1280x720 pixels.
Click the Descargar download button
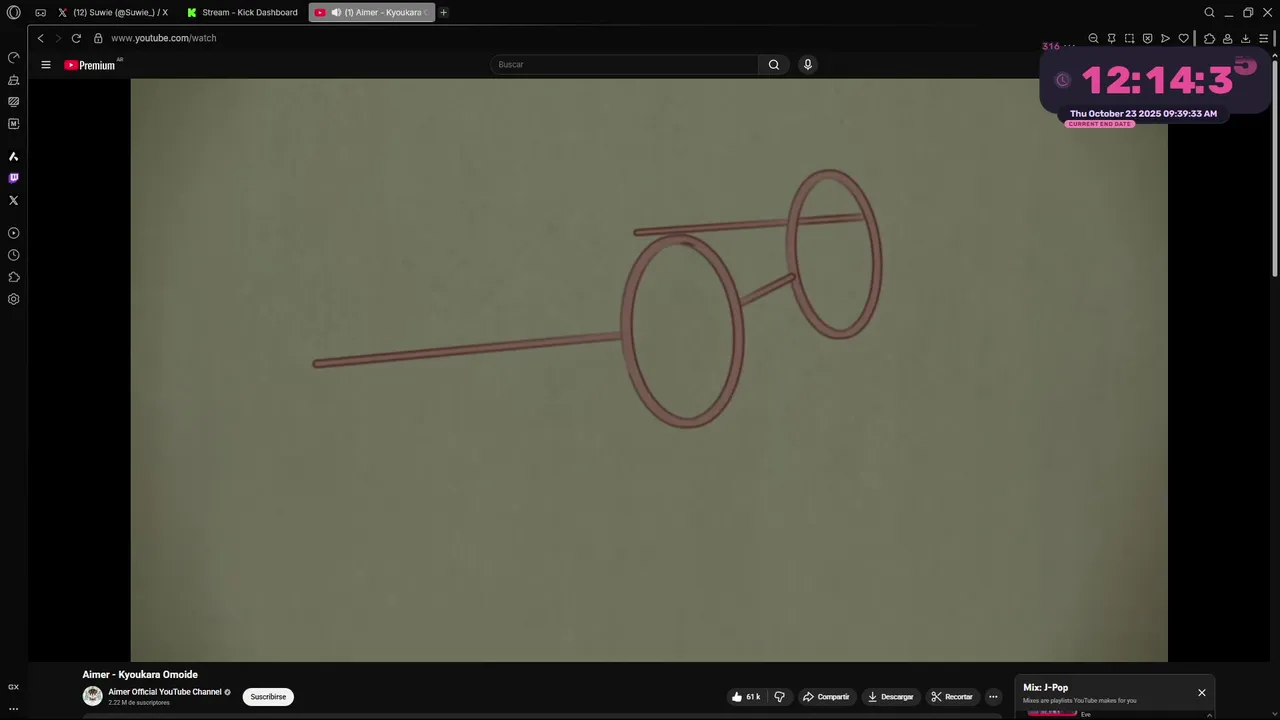pos(890,697)
